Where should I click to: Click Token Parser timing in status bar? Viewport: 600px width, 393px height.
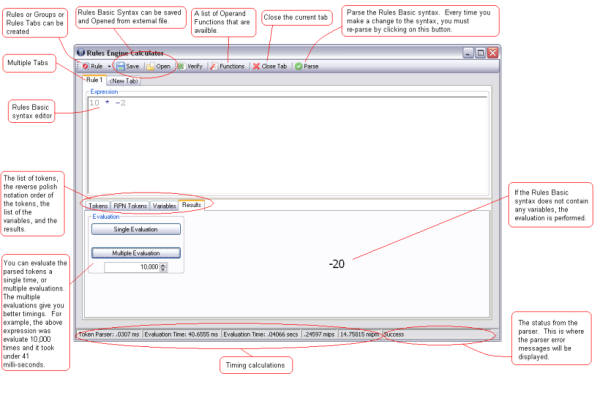click(109, 334)
